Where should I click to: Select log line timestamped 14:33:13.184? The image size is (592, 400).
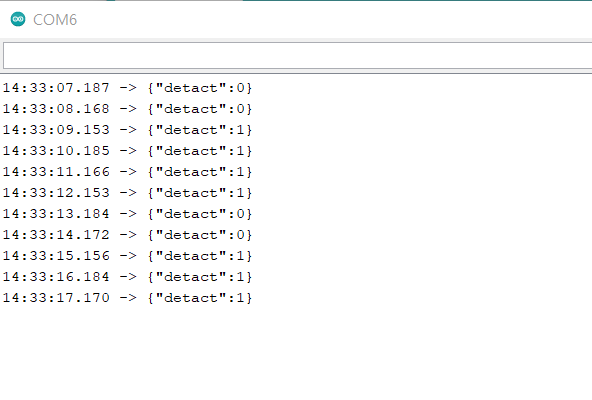[x=127, y=214]
